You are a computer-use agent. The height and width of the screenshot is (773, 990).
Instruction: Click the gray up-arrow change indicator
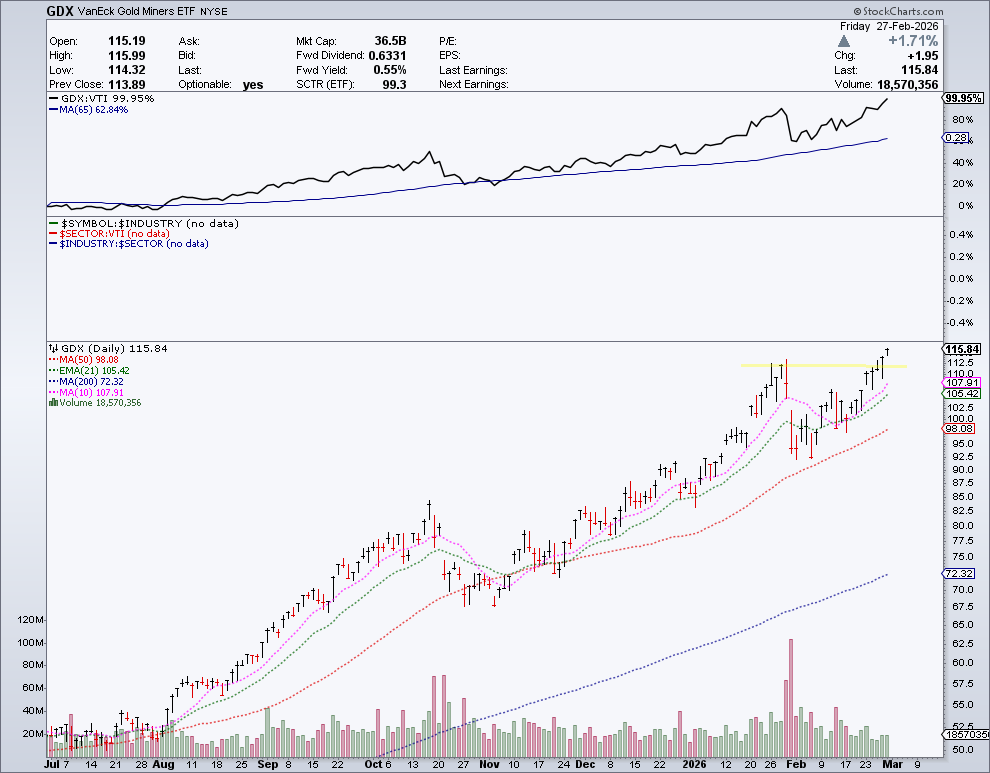point(844,42)
